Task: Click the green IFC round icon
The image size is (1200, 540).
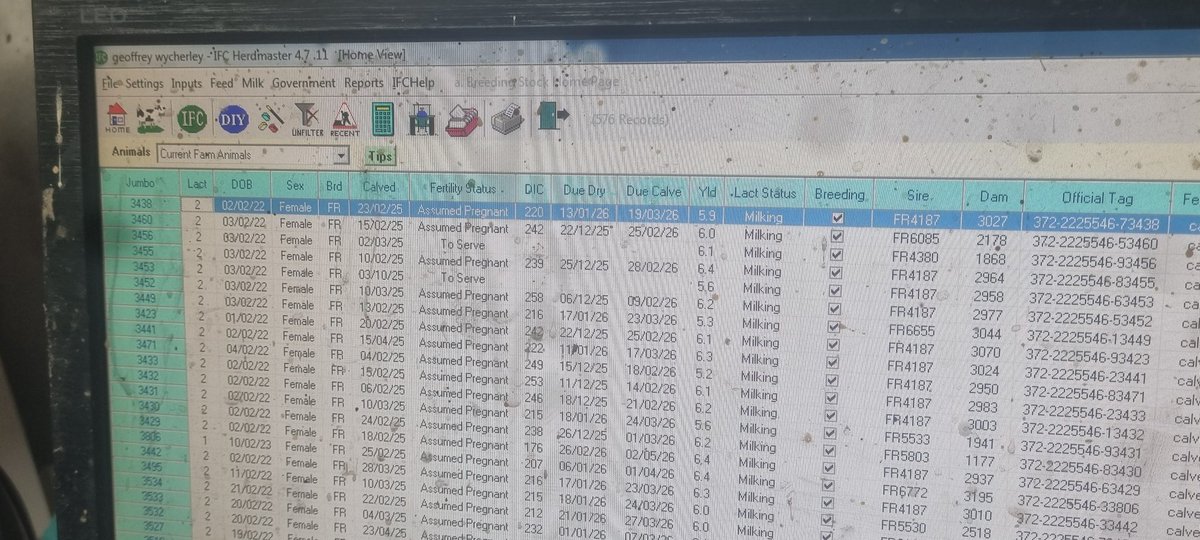Action: click(191, 119)
